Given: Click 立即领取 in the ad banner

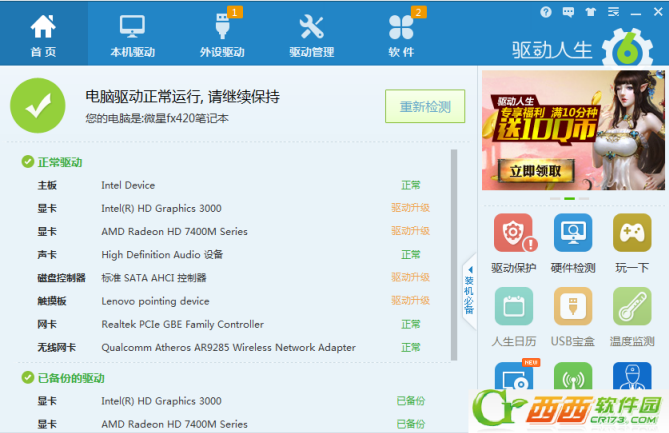Looking at the screenshot, I should pos(536,171).
